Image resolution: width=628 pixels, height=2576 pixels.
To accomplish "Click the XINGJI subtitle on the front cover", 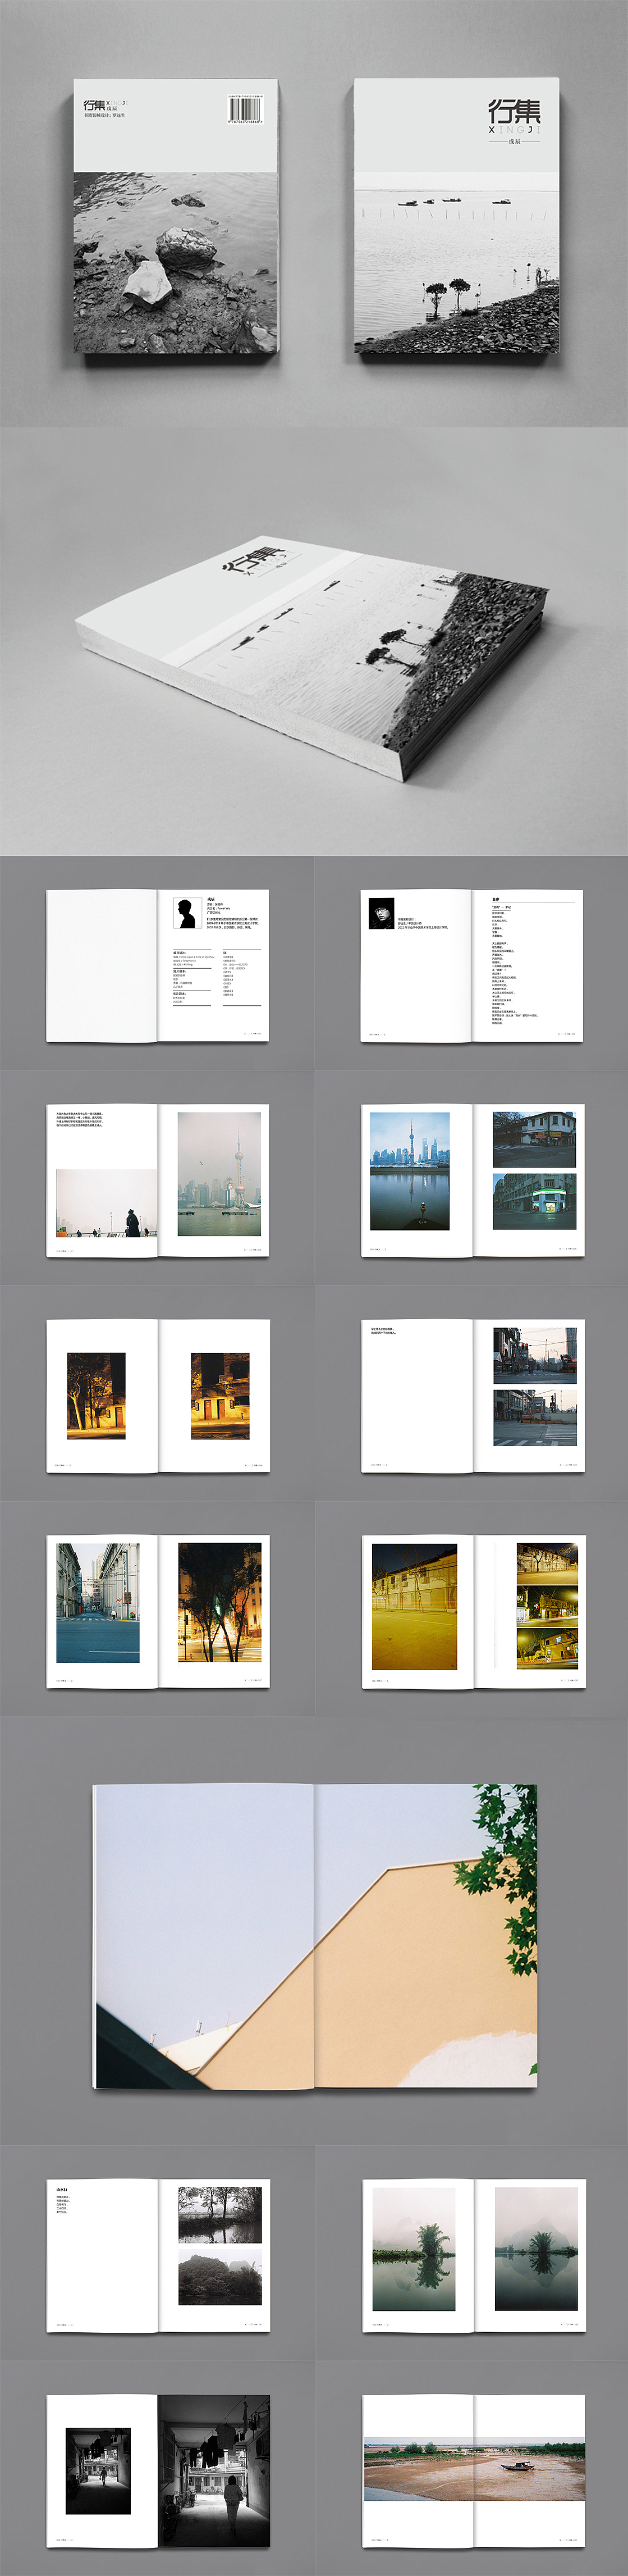I will tap(514, 131).
